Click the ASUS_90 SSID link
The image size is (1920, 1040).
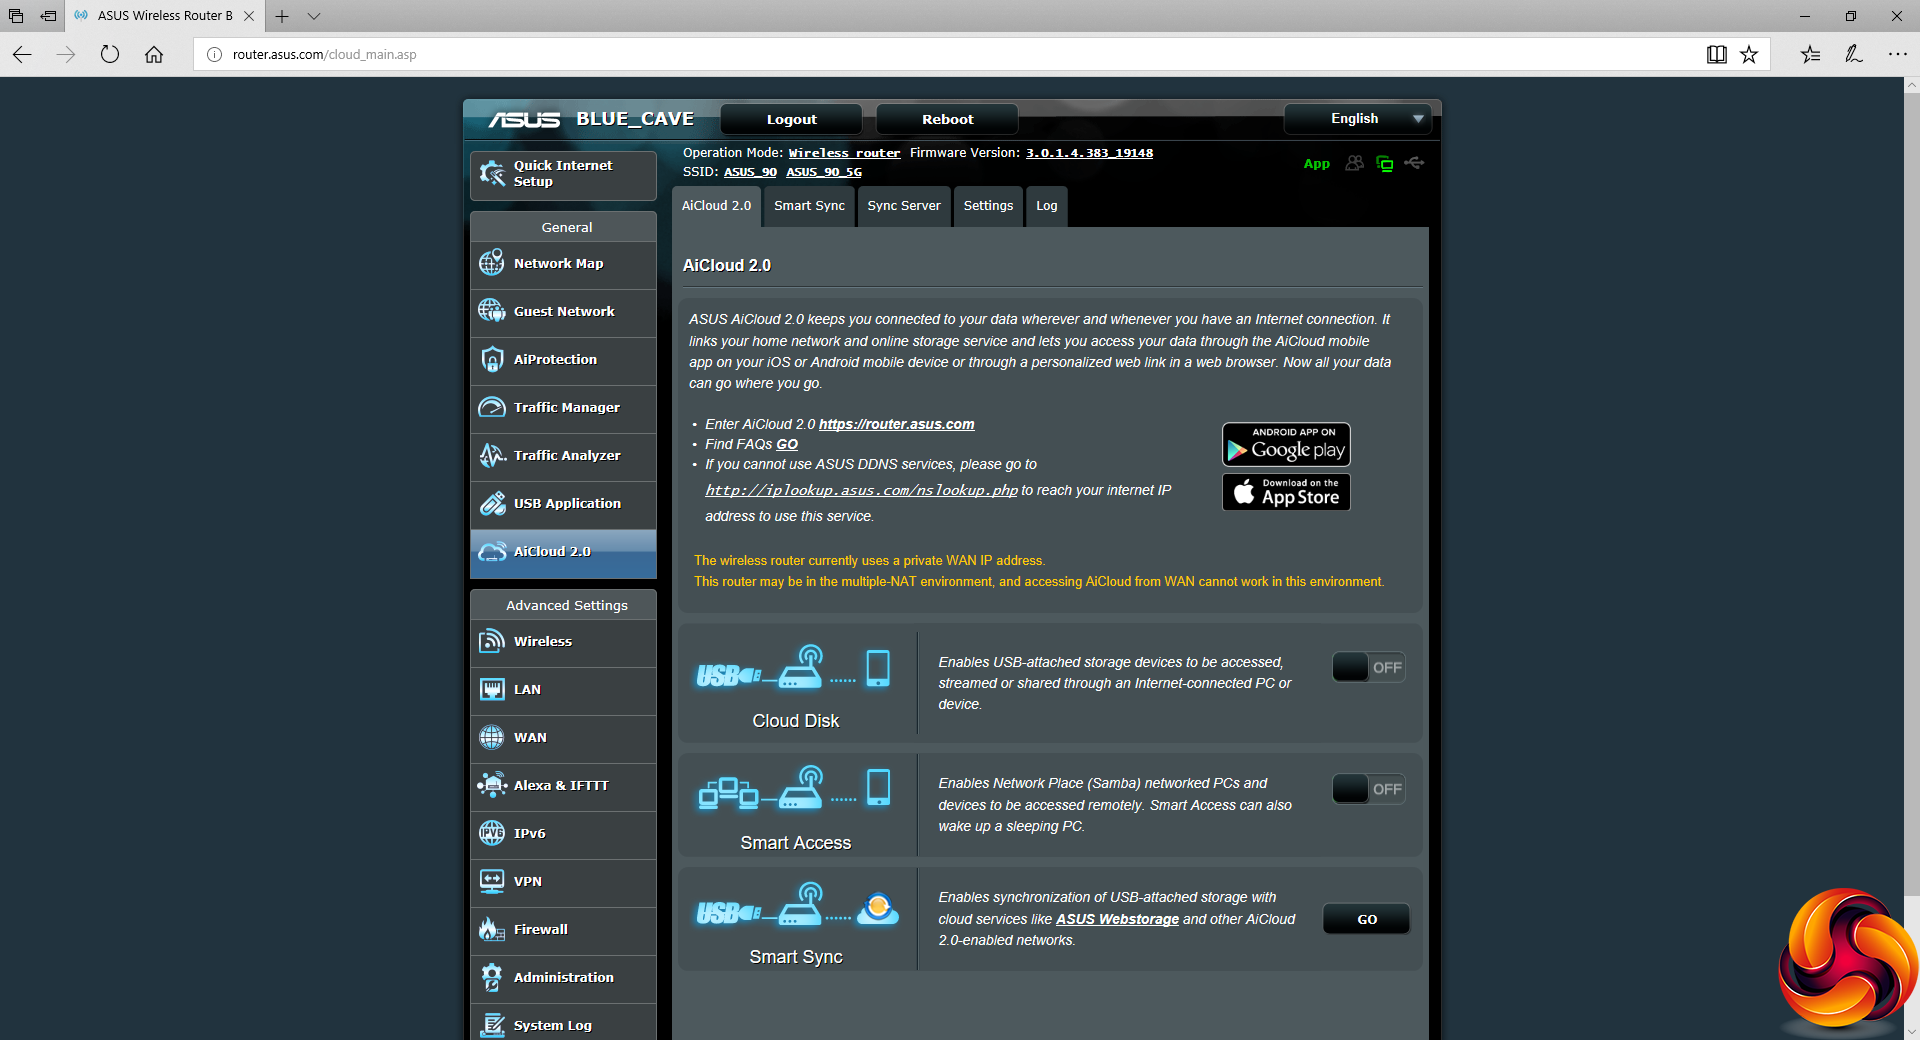(750, 172)
